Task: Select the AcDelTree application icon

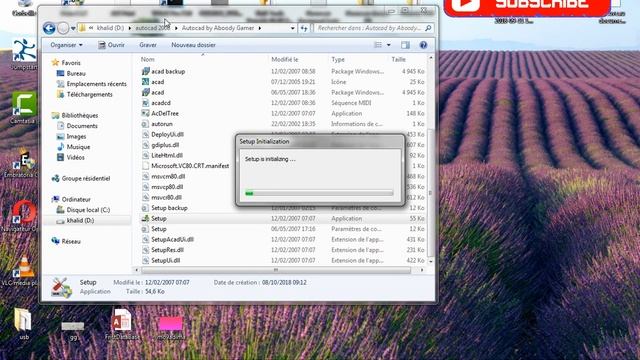Action: click(145, 113)
